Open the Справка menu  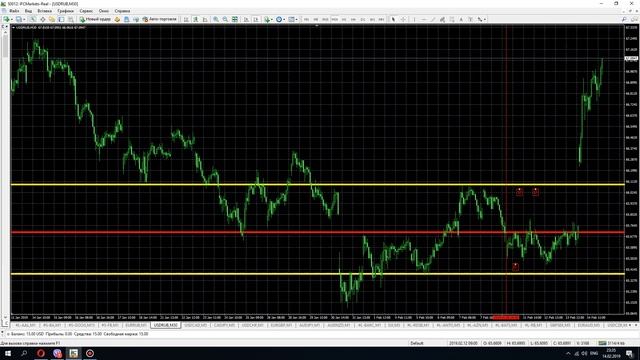click(122, 11)
